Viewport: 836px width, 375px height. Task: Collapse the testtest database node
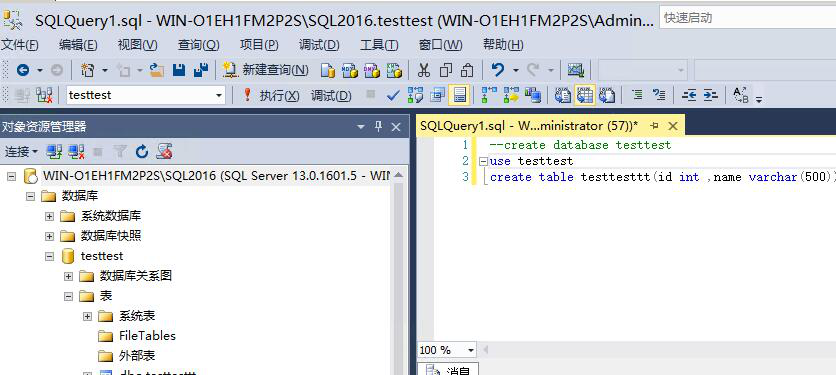[x=50, y=256]
